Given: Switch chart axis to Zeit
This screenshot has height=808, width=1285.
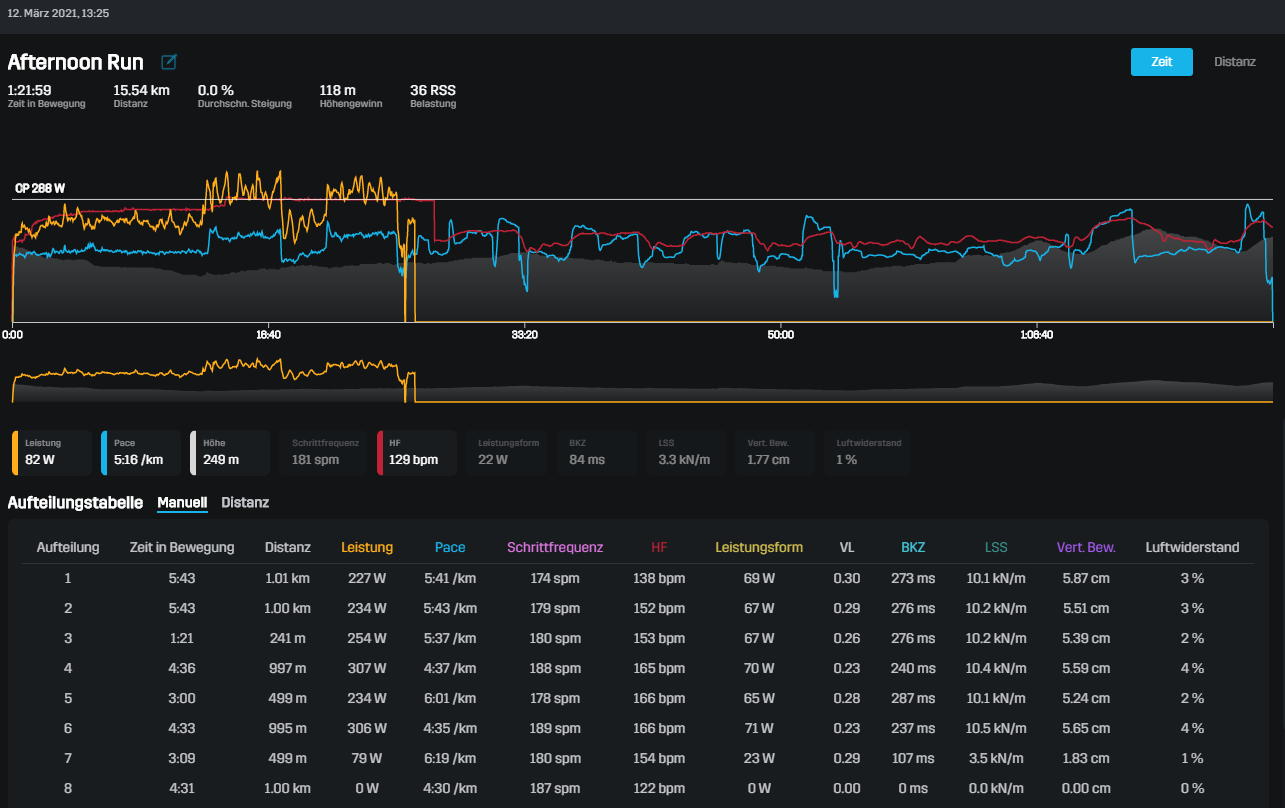Looking at the screenshot, I should pyautogui.click(x=1161, y=61).
